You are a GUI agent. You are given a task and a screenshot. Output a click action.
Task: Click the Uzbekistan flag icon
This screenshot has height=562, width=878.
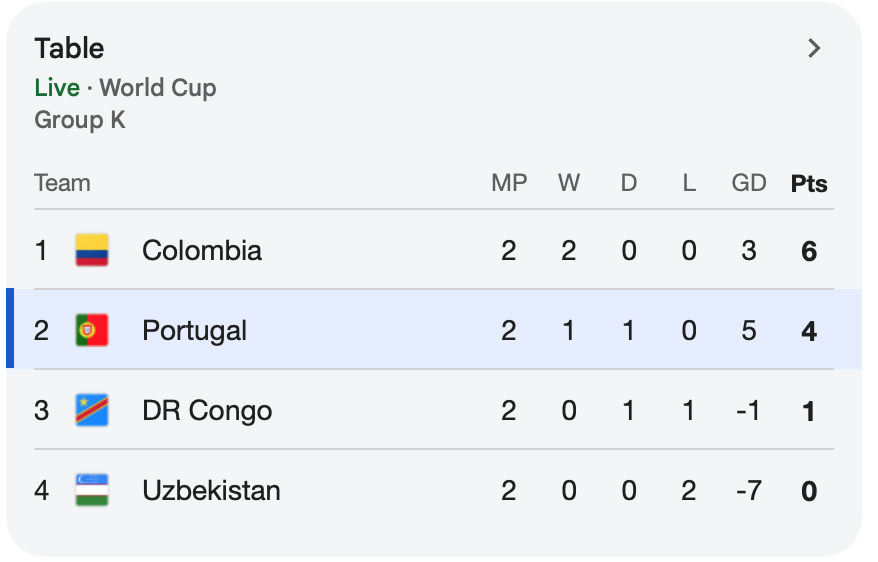(x=92, y=490)
